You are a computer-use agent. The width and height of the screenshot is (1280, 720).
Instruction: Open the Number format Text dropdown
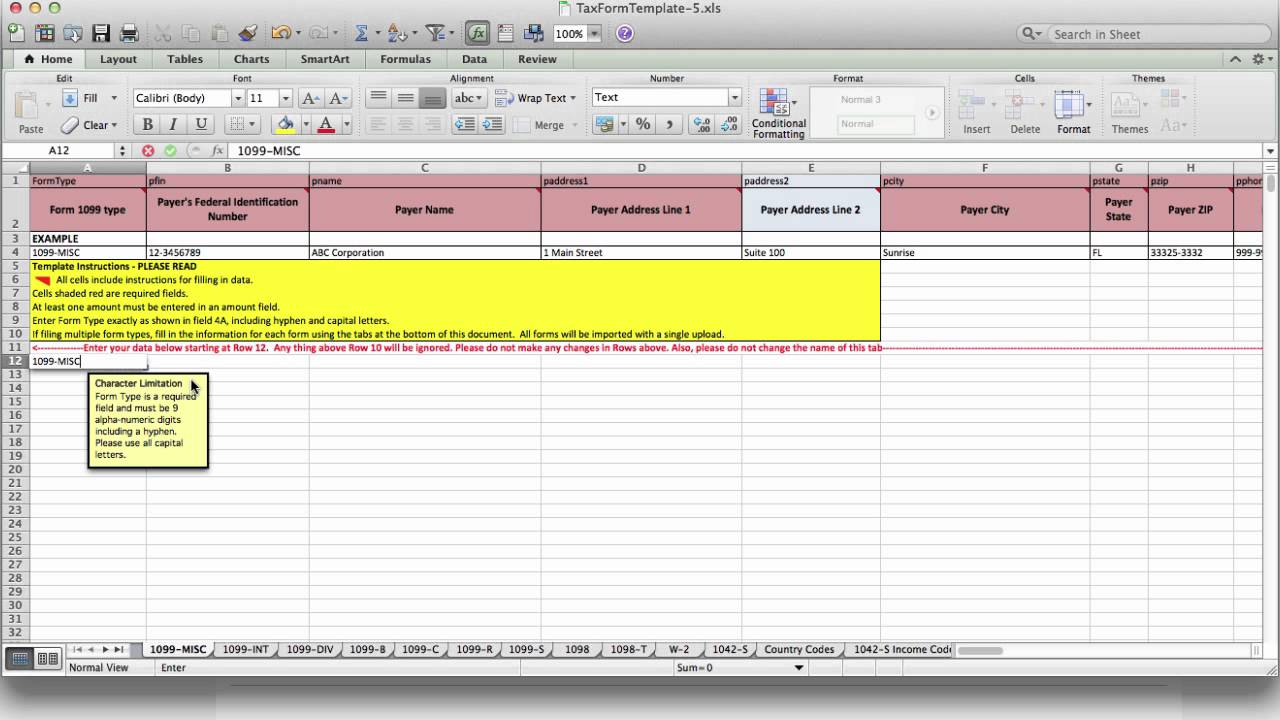point(735,98)
